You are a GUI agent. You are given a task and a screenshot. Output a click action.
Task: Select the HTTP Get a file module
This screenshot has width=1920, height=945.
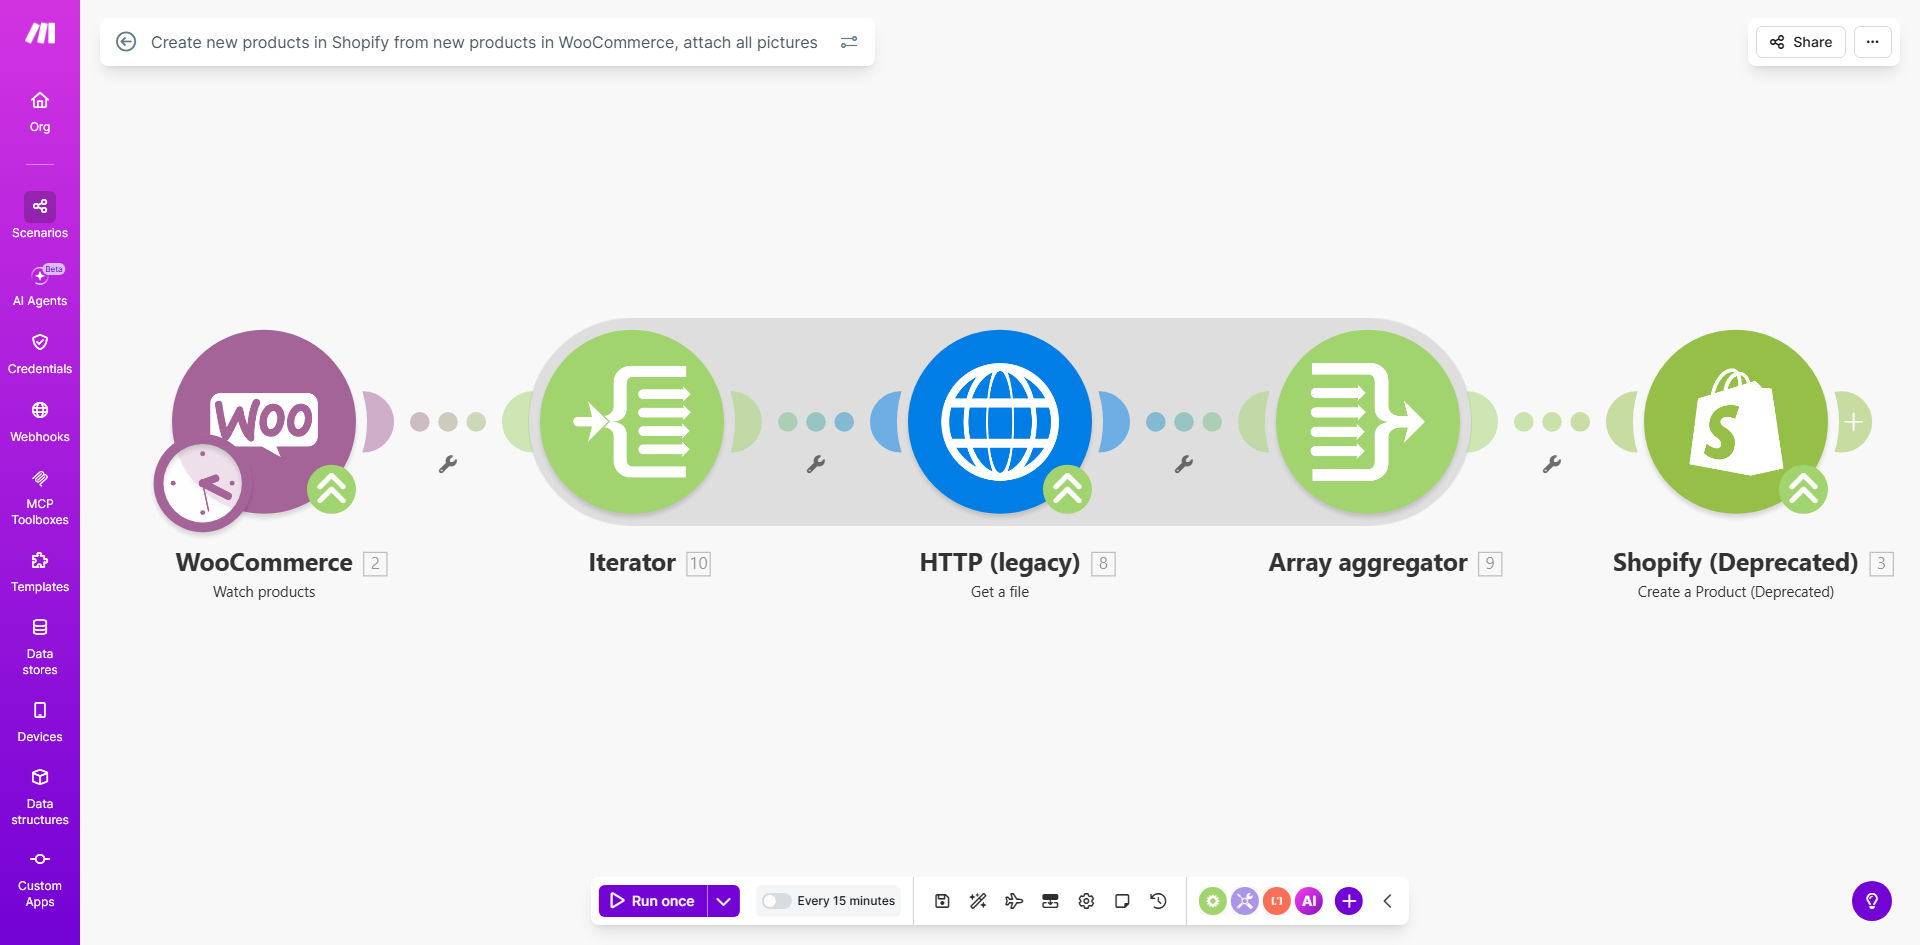(1000, 422)
